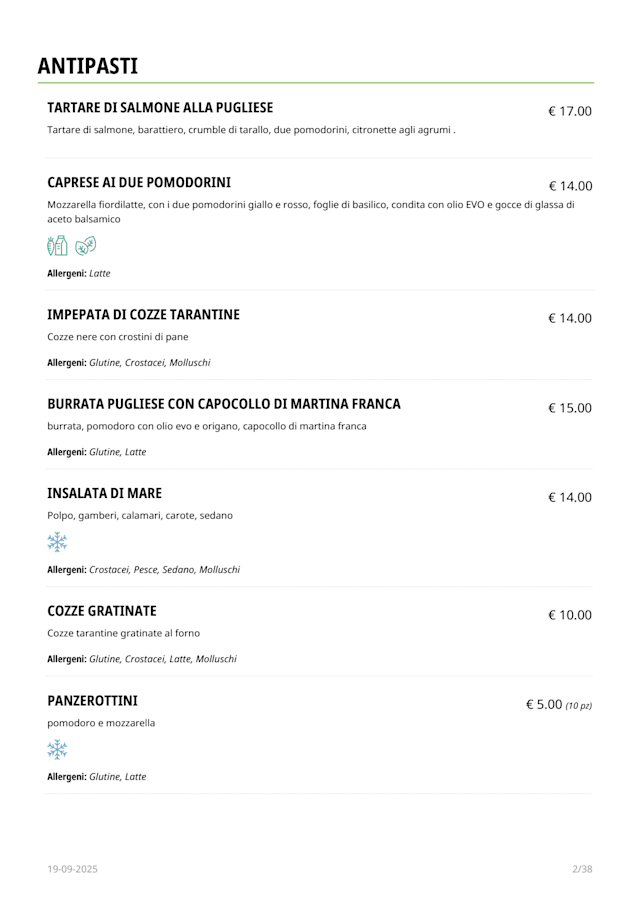
Task: Select the ANTIPASTI section heading
Action: pyautogui.click(x=88, y=66)
